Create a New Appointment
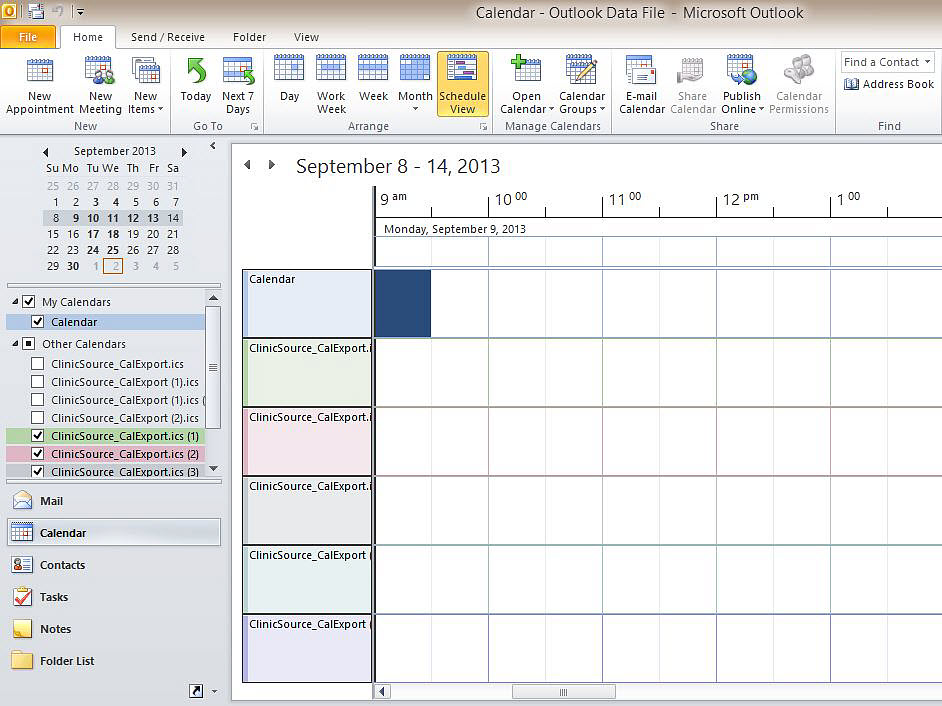 (x=40, y=85)
